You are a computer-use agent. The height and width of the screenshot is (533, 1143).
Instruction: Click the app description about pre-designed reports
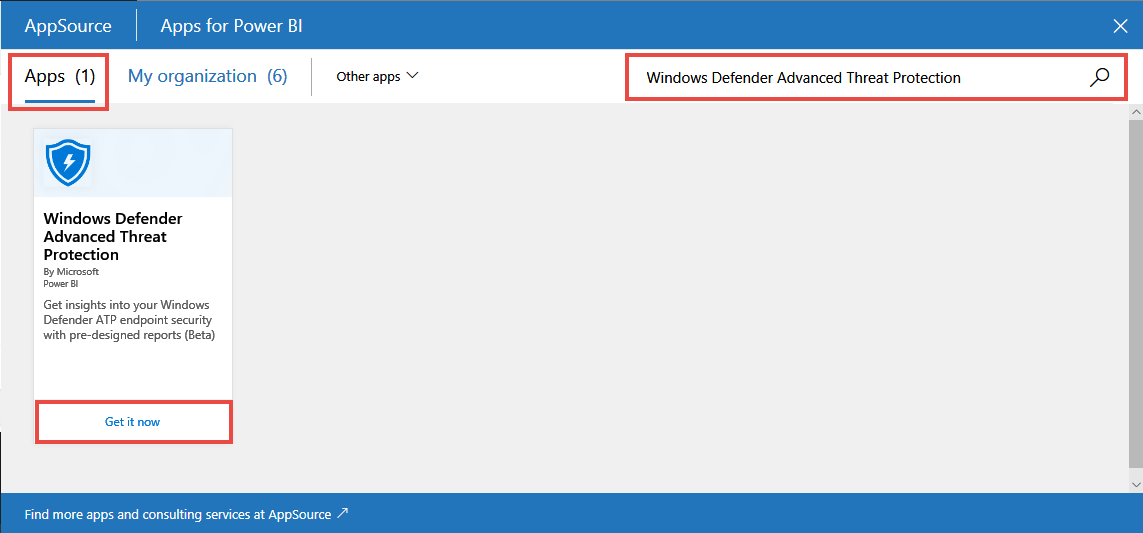click(x=129, y=320)
